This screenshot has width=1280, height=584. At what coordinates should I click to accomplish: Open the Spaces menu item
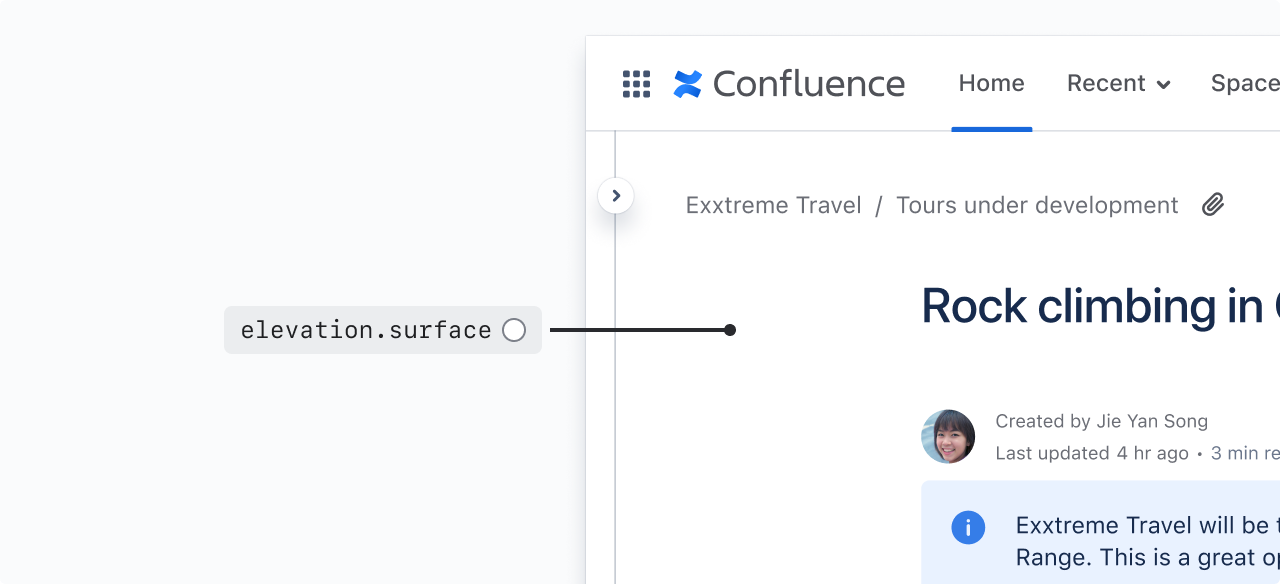[x=1246, y=84]
